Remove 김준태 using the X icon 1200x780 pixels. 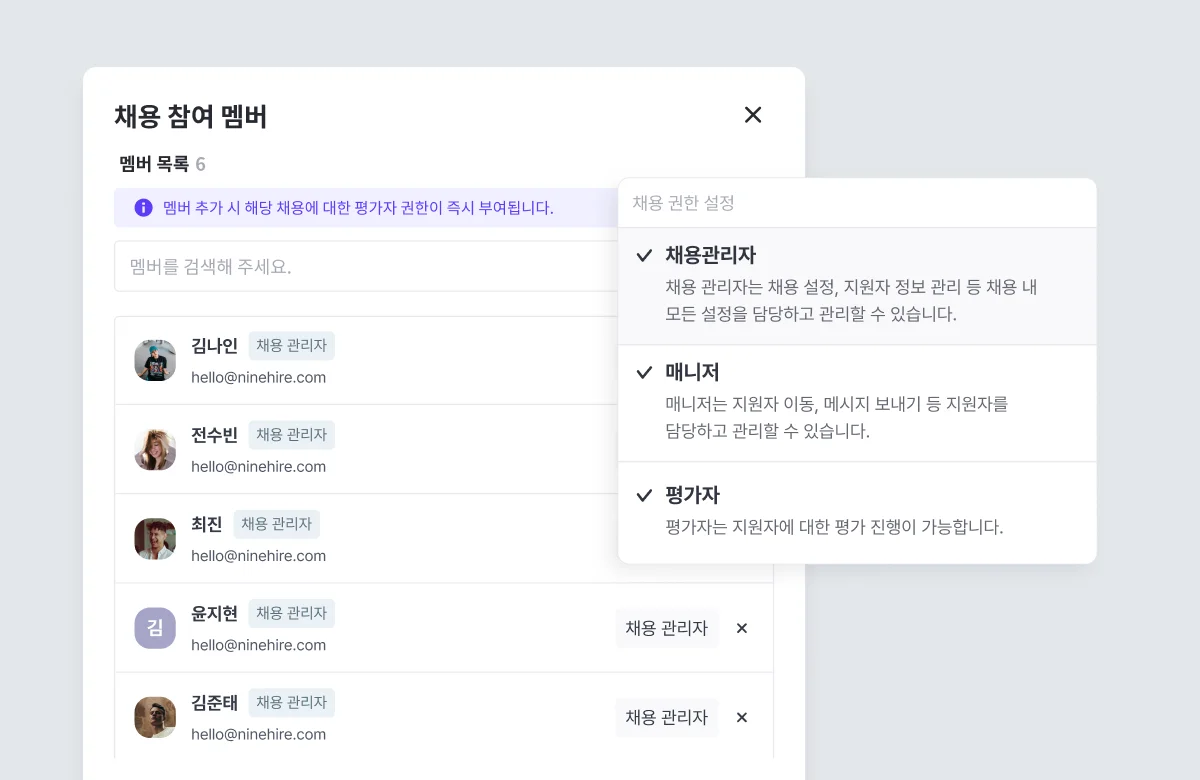pyautogui.click(x=742, y=717)
